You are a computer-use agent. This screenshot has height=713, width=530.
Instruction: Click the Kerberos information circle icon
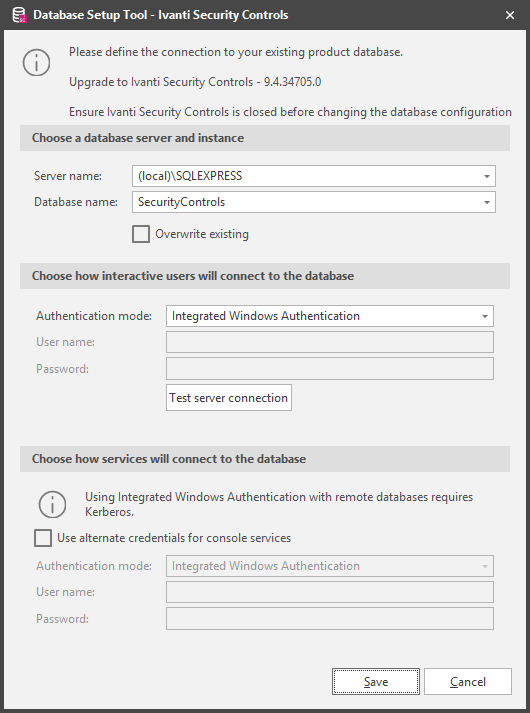[x=52, y=504]
